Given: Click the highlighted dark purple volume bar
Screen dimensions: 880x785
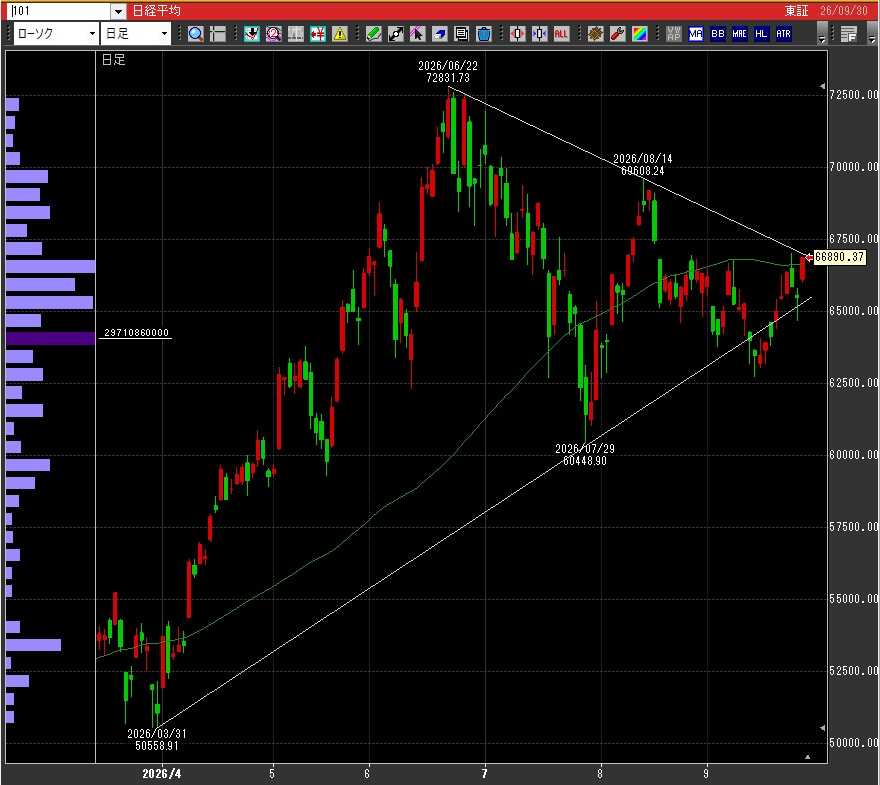Looking at the screenshot, I should [50, 338].
